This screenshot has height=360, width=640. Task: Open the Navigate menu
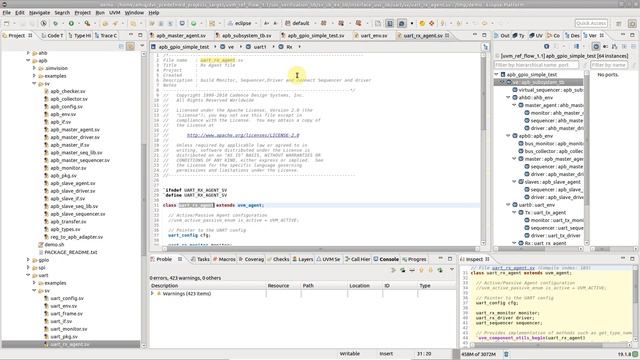pos(39,13)
